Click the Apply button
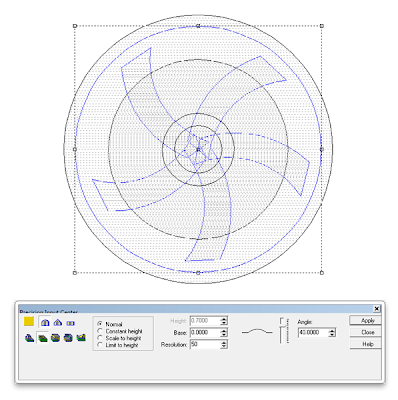Viewport: 398px width, 400px height. [x=365, y=320]
